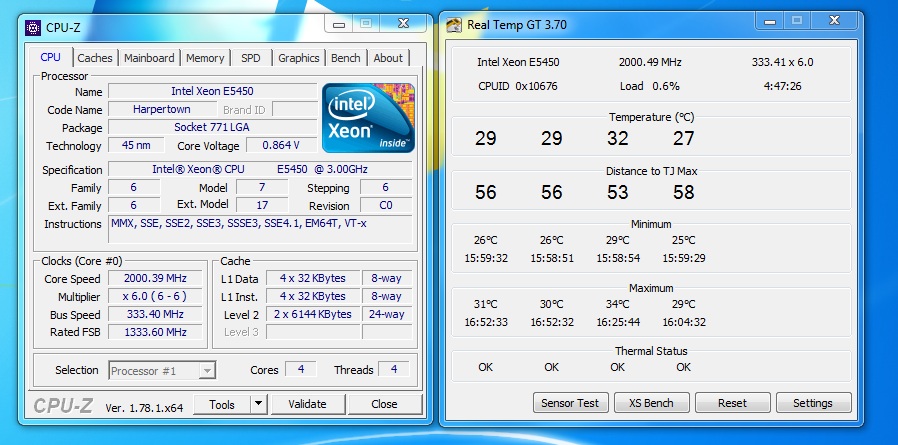The height and width of the screenshot is (445, 898).
Task: Expand the Tools dropdown arrow
Action: (x=259, y=404)
